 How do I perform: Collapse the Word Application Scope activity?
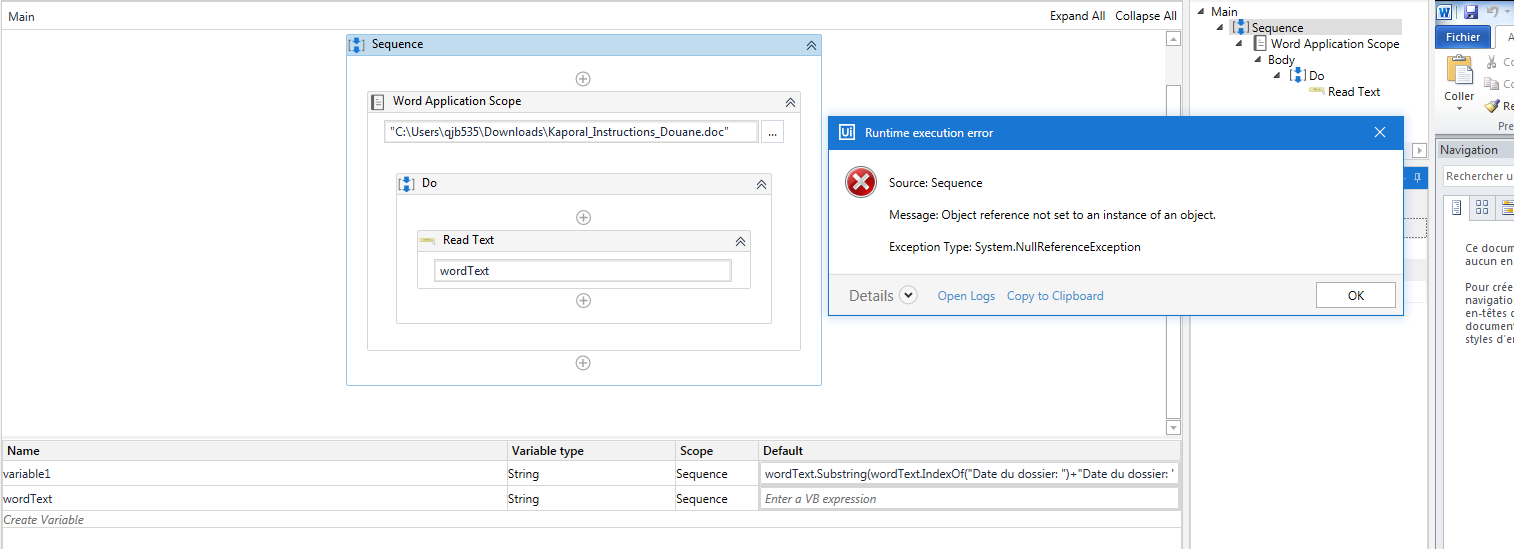click(x=790, y=102)
